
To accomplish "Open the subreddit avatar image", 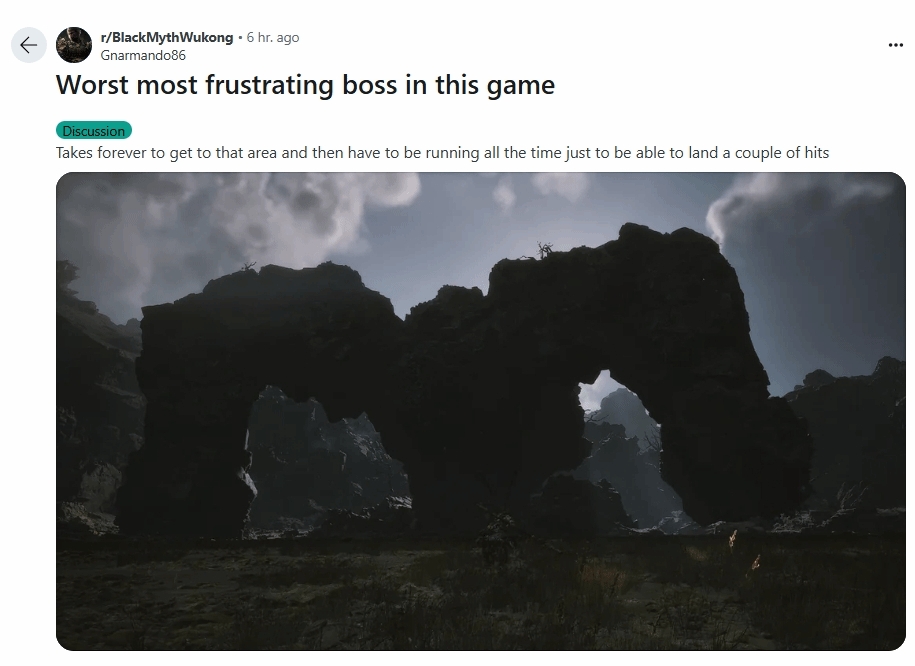I will tap(74, 45).
